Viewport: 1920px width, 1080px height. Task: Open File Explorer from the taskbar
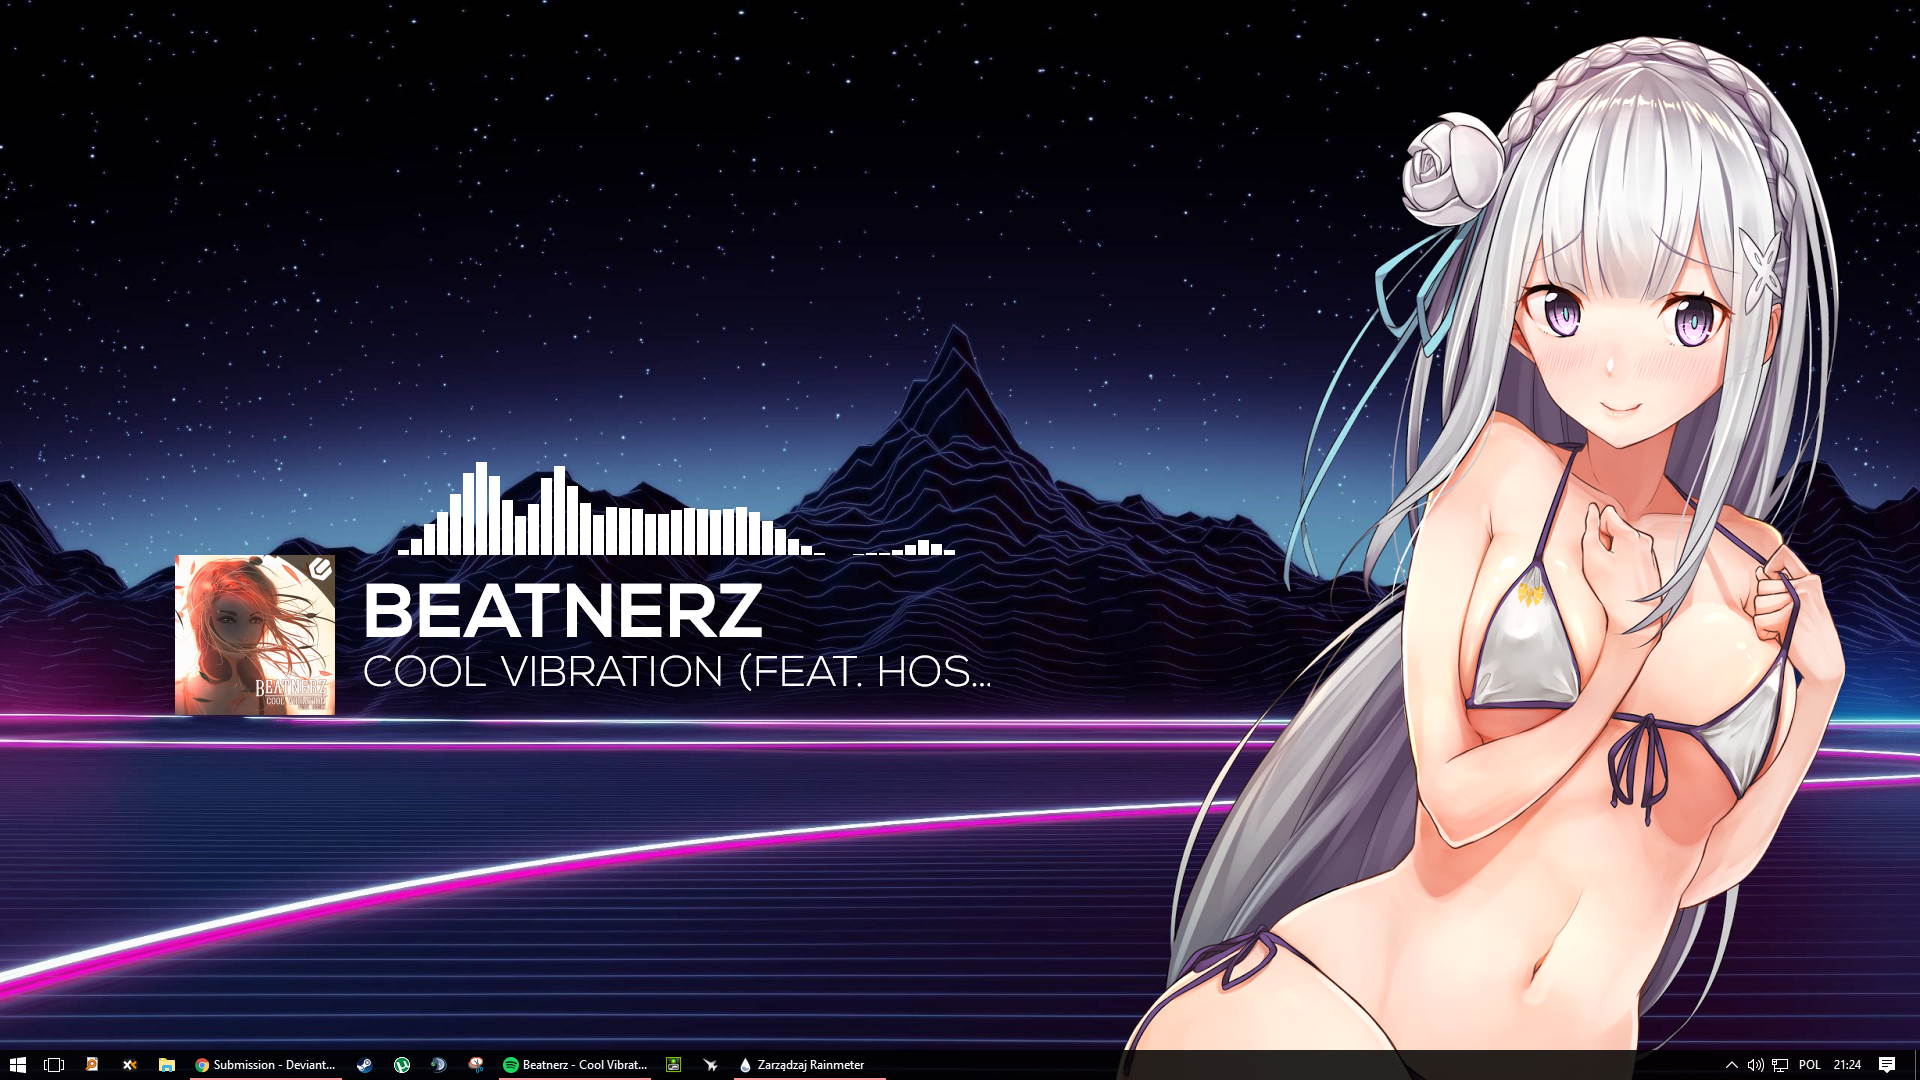(167, 1065)
